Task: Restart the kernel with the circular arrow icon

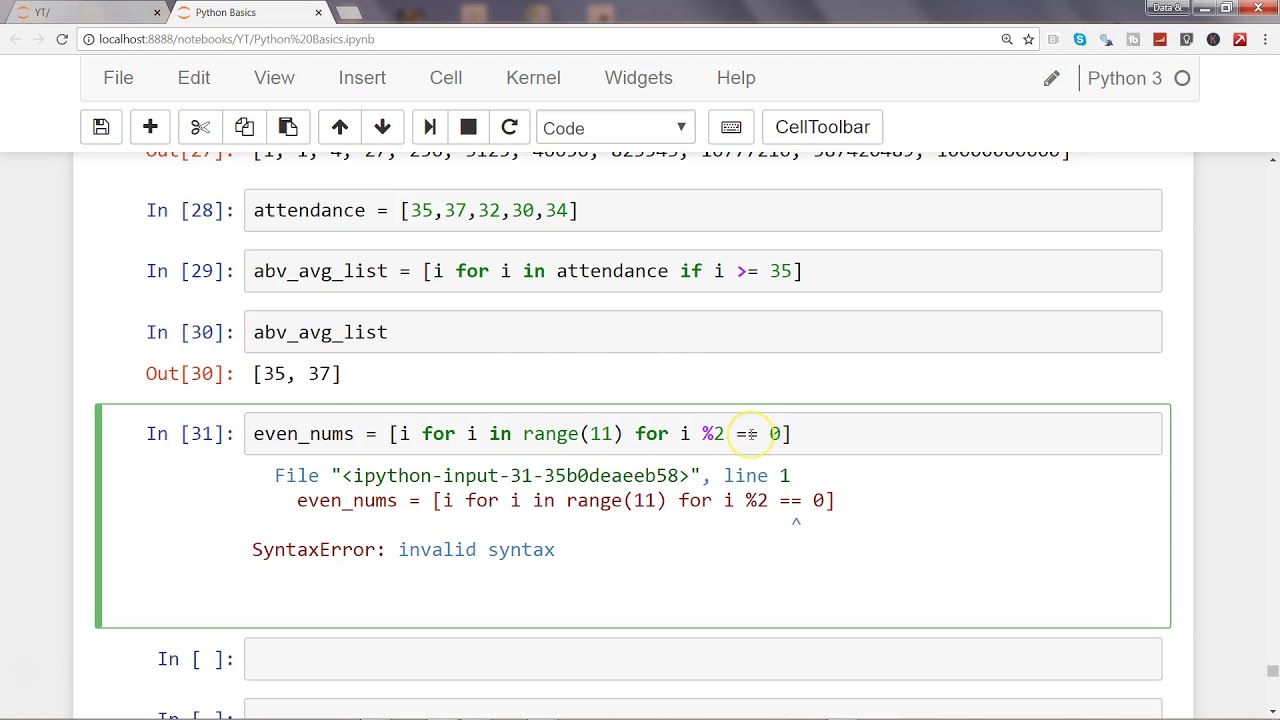Action: point(509,127)
